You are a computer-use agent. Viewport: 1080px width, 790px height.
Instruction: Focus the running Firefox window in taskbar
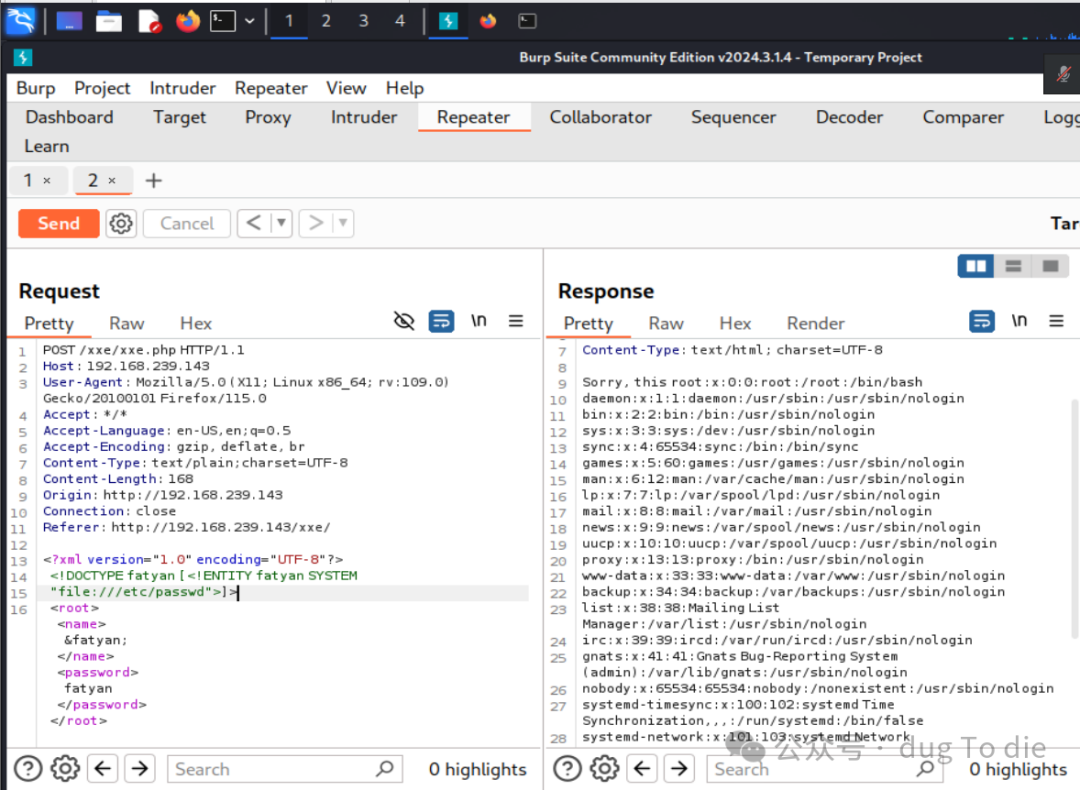pyautogui.click(x=488, y=21)
